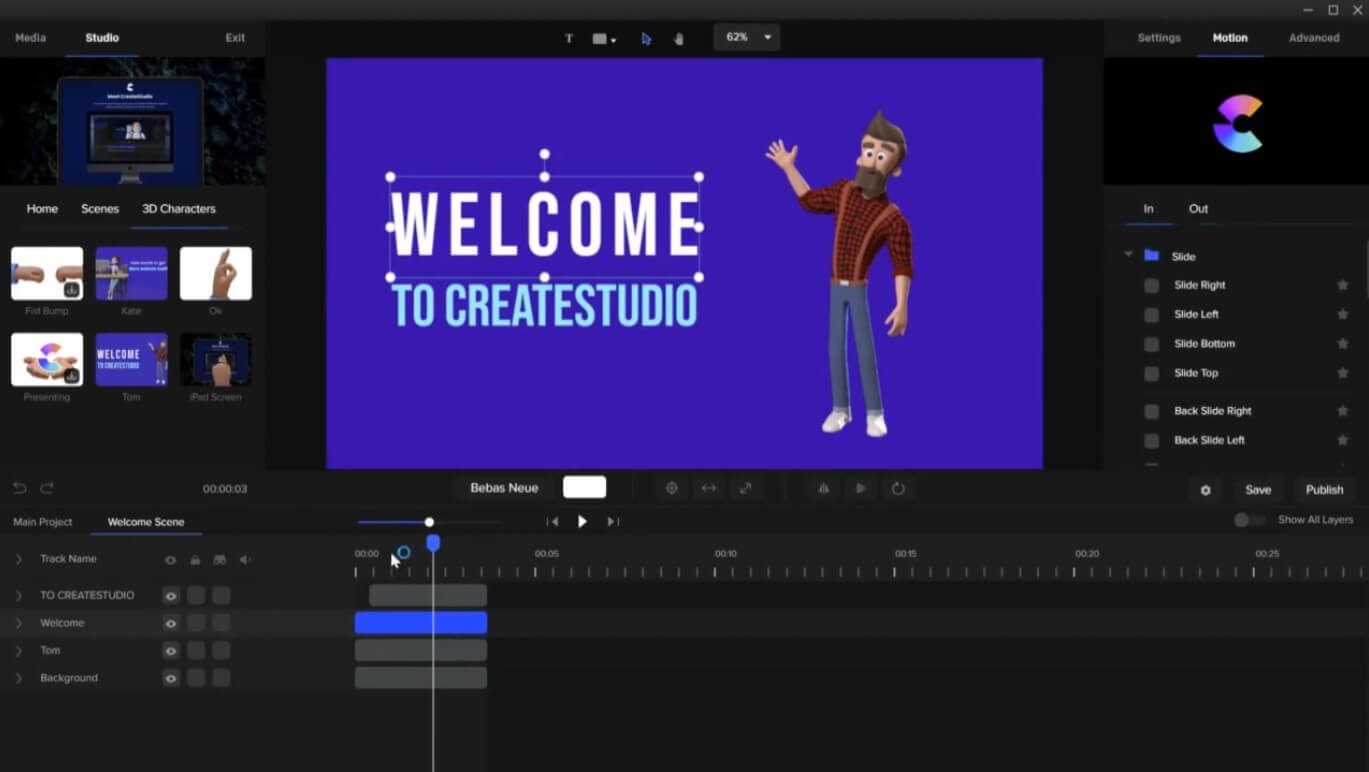Image resolution: width=1369 pixels, height=772 pixels.
Task: Hide the TO CREATESTUDIO track
Action: coord(171,596)
